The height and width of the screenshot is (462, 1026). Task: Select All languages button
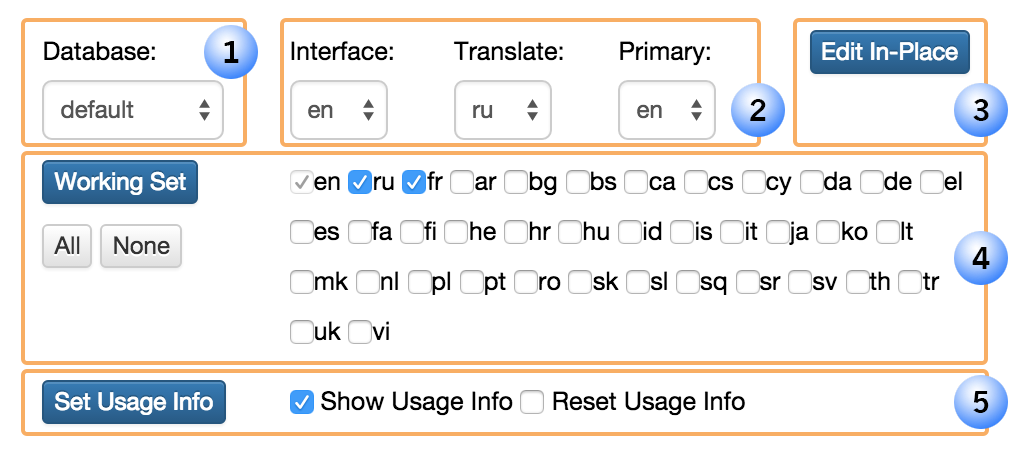(67, 246)
